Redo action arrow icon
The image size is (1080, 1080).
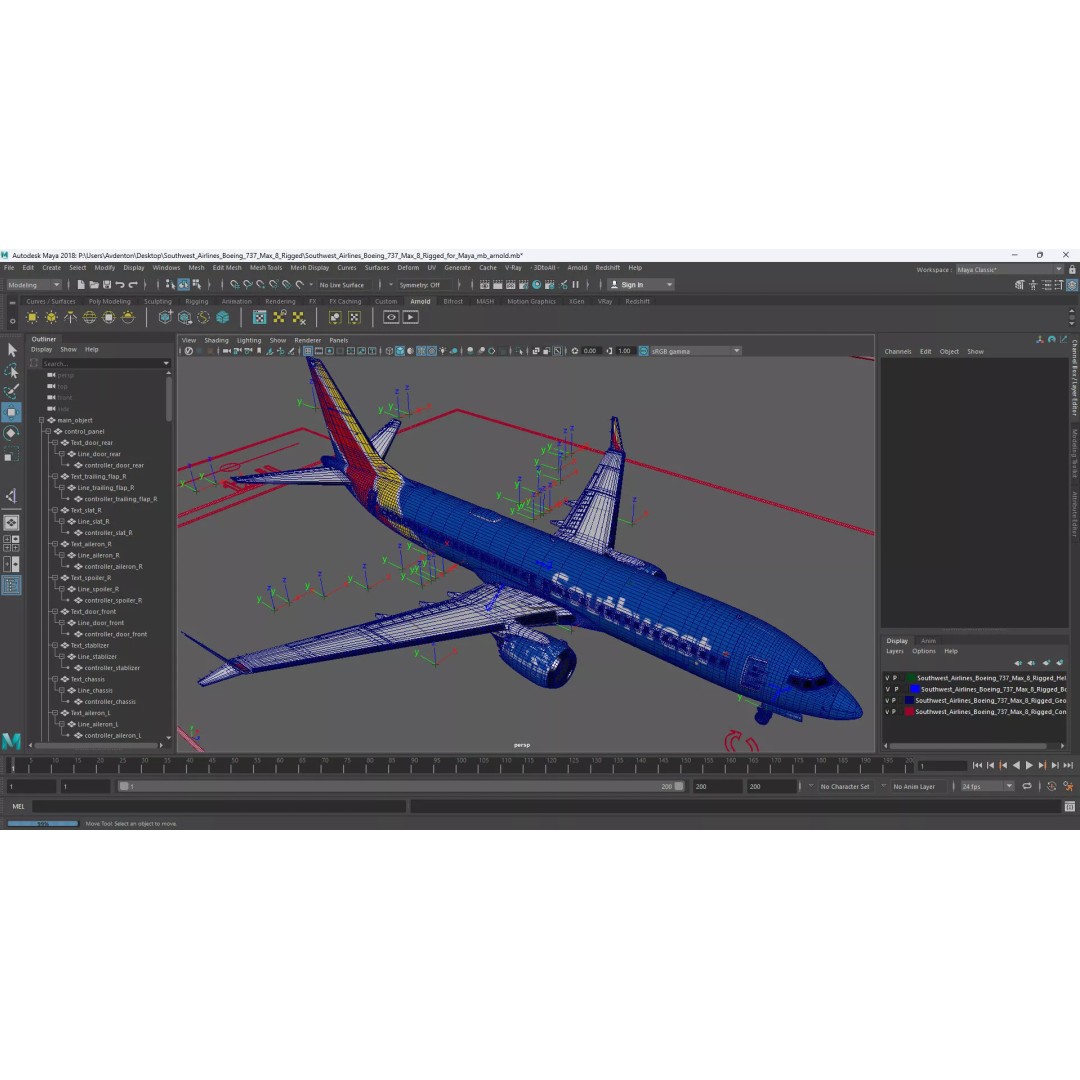point(133,284)
